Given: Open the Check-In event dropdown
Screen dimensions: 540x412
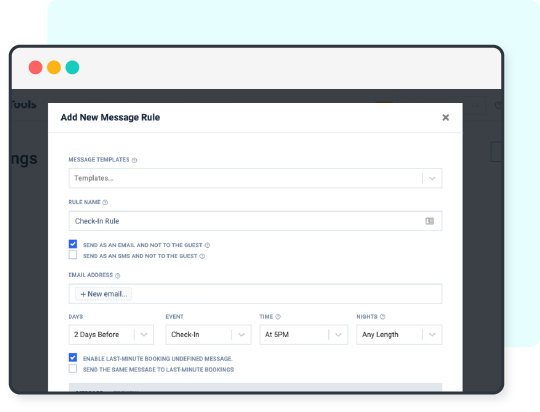Looking at the screenshot, I should (208, 335).
